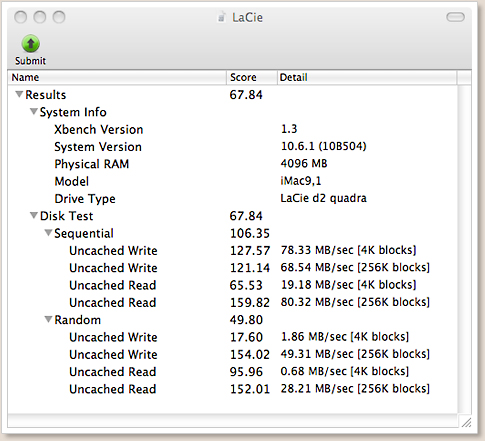
Task: Click the Xbench version detail '1.3'
Action: [289, 129]
